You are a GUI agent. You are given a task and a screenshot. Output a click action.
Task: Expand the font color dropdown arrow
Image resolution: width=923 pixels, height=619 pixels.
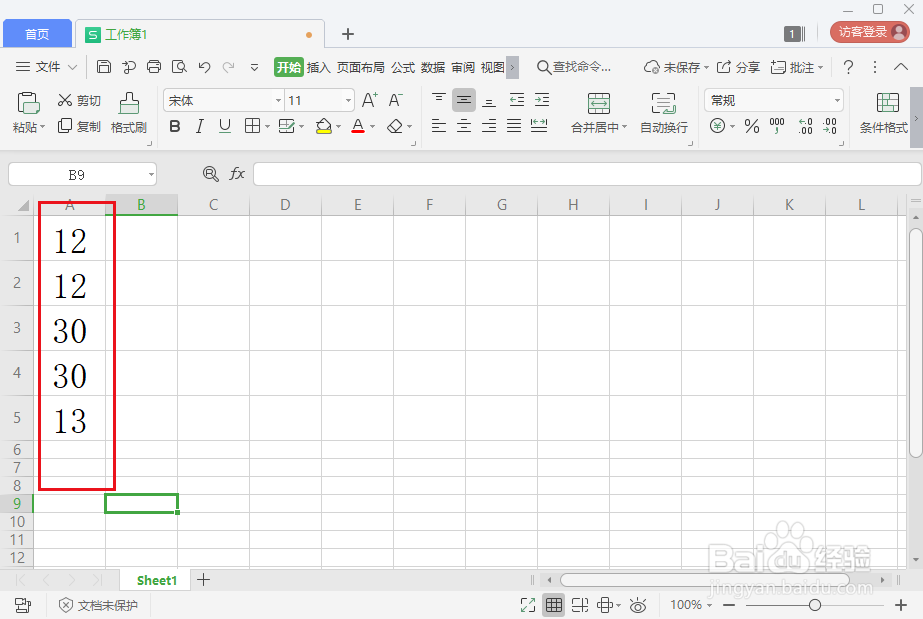pos(373,127)
